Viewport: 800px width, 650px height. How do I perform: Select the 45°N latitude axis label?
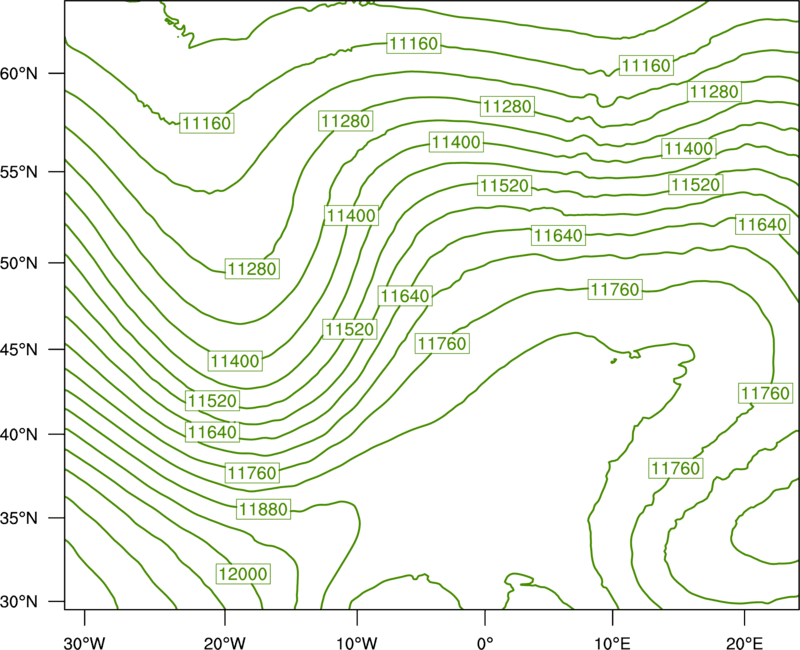click(x=19, y=349)
